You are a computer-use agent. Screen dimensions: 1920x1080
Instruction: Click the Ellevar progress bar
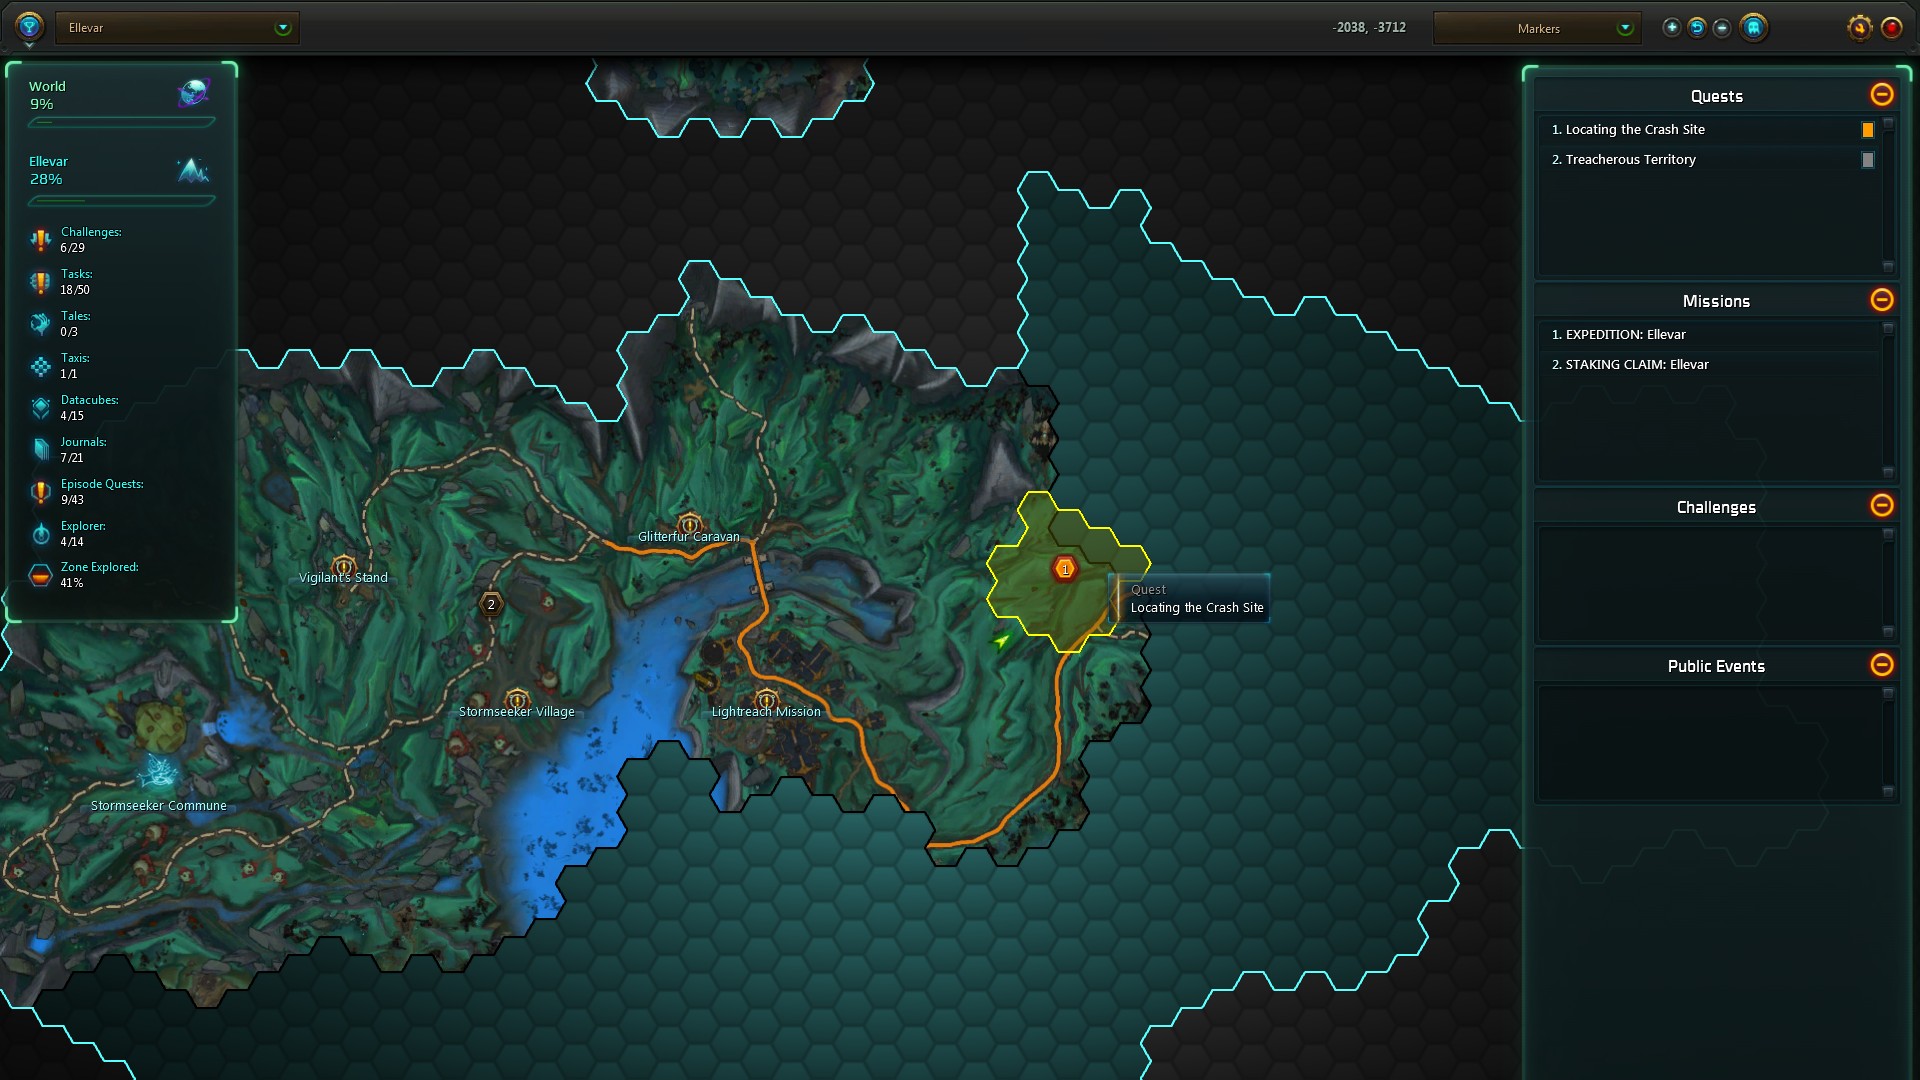[x=121, y=201]
